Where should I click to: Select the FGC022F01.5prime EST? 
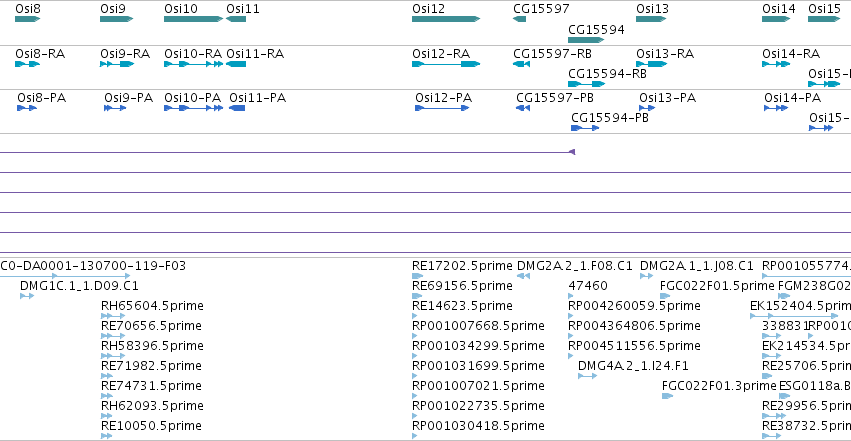(x=665, y=296)
